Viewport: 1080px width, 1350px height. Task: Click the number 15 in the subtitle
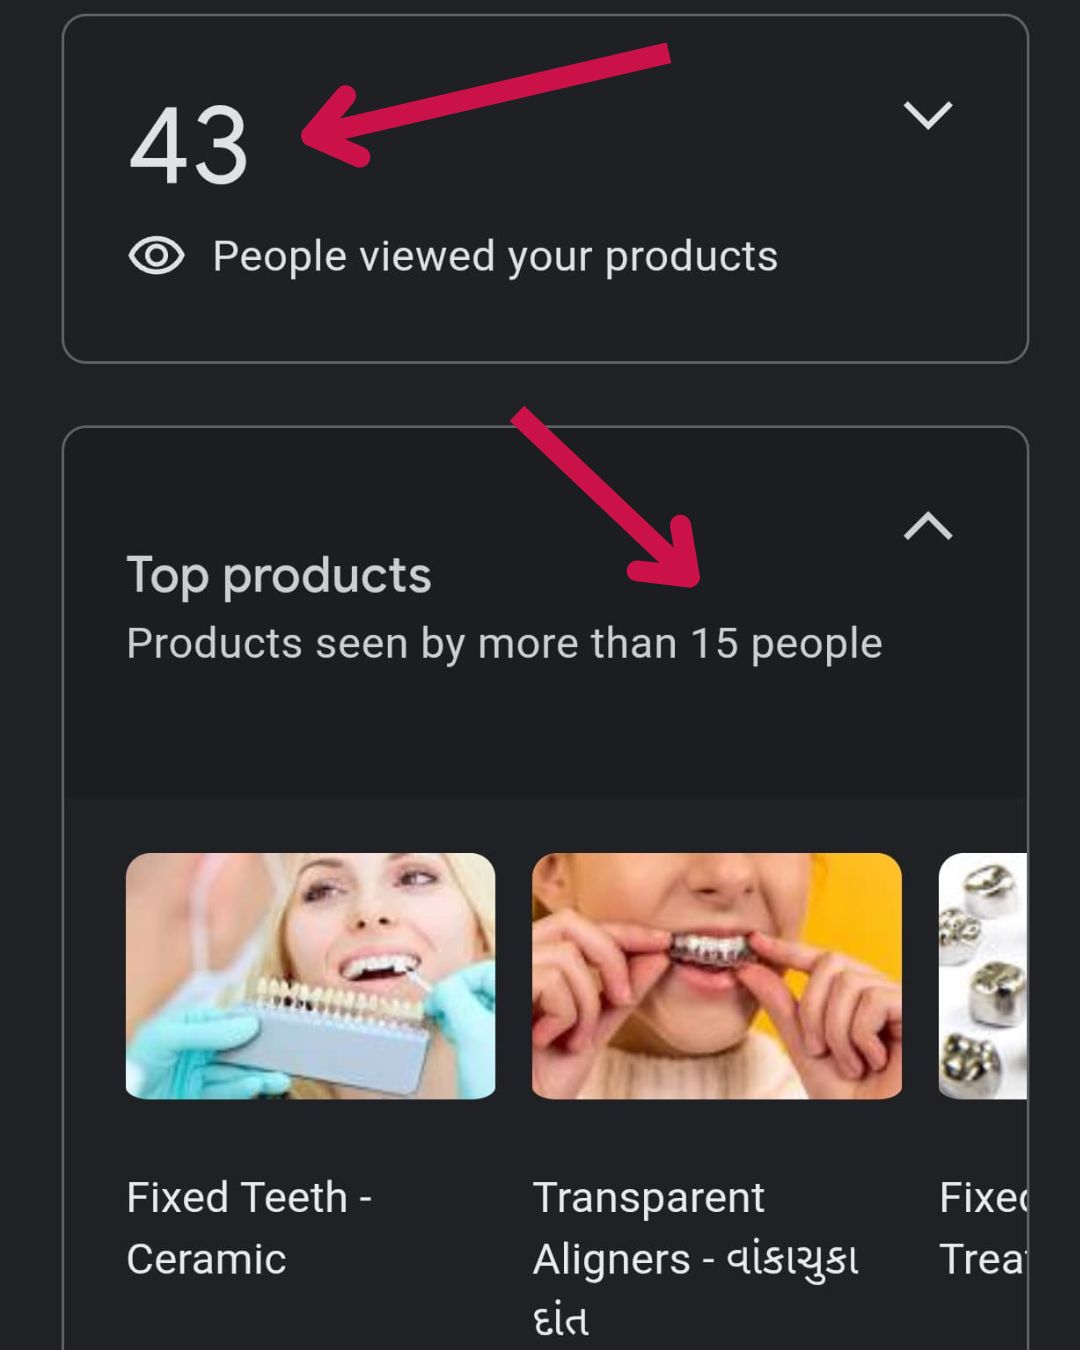point(714,644)
